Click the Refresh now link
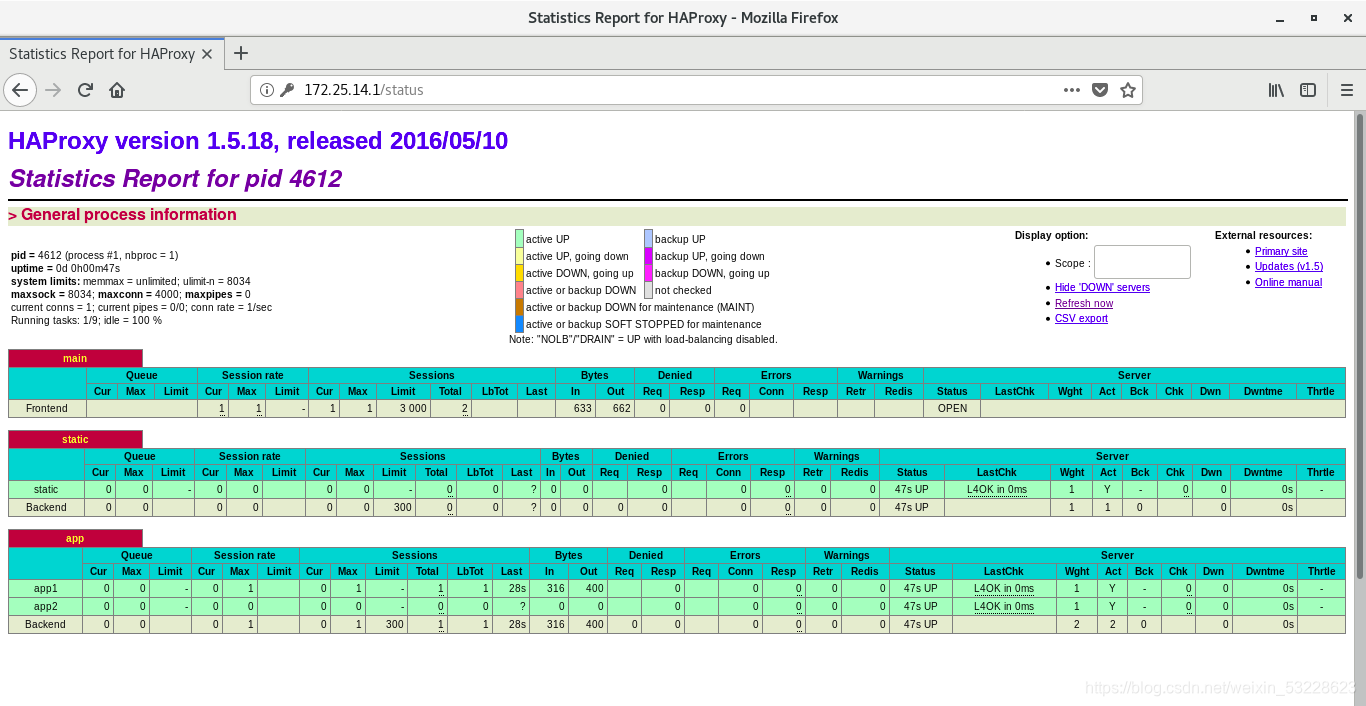Screen dimensions: 1366x706 (1084, 303)
